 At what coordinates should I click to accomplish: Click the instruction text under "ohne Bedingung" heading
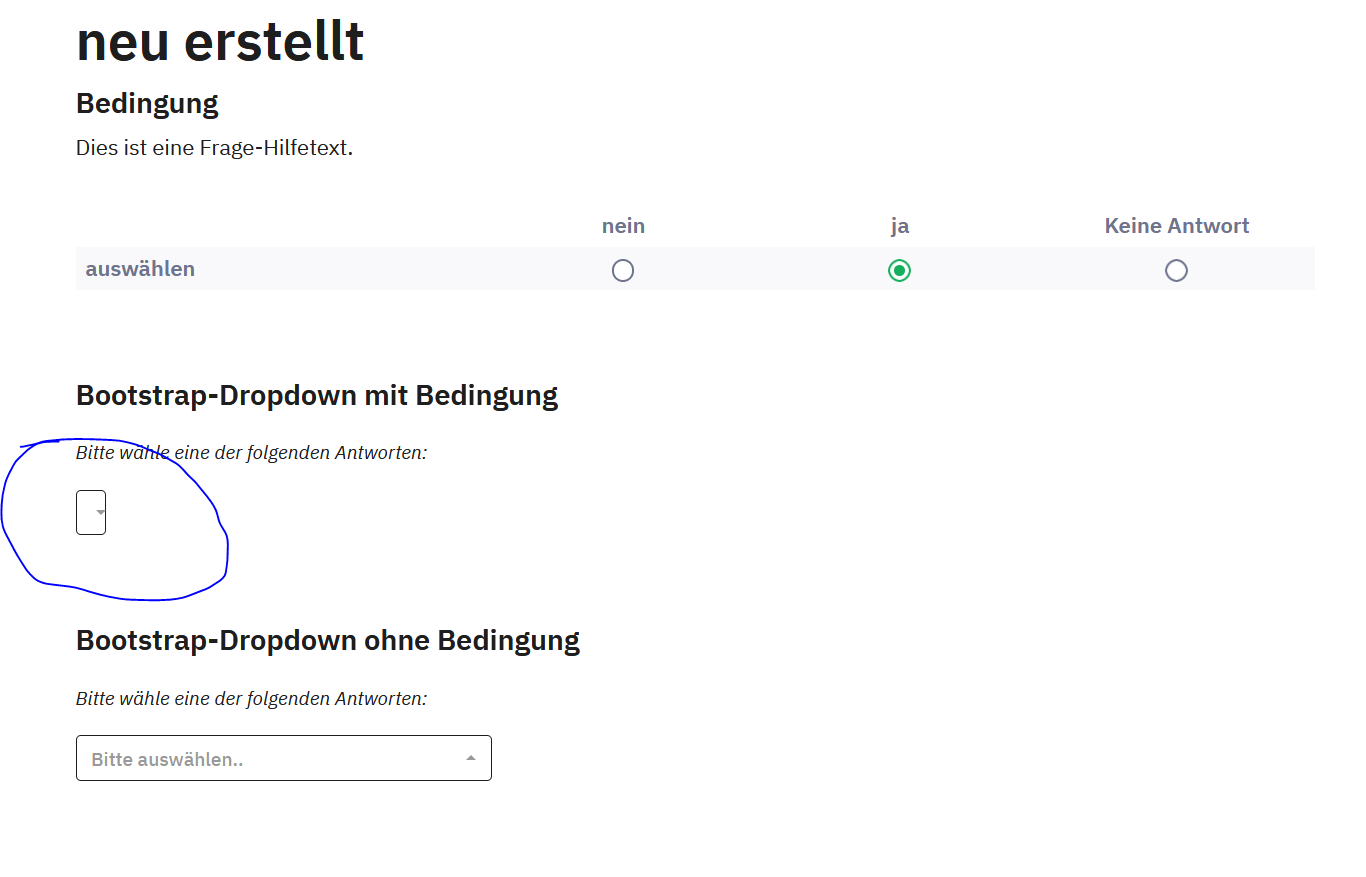(251, 698)
